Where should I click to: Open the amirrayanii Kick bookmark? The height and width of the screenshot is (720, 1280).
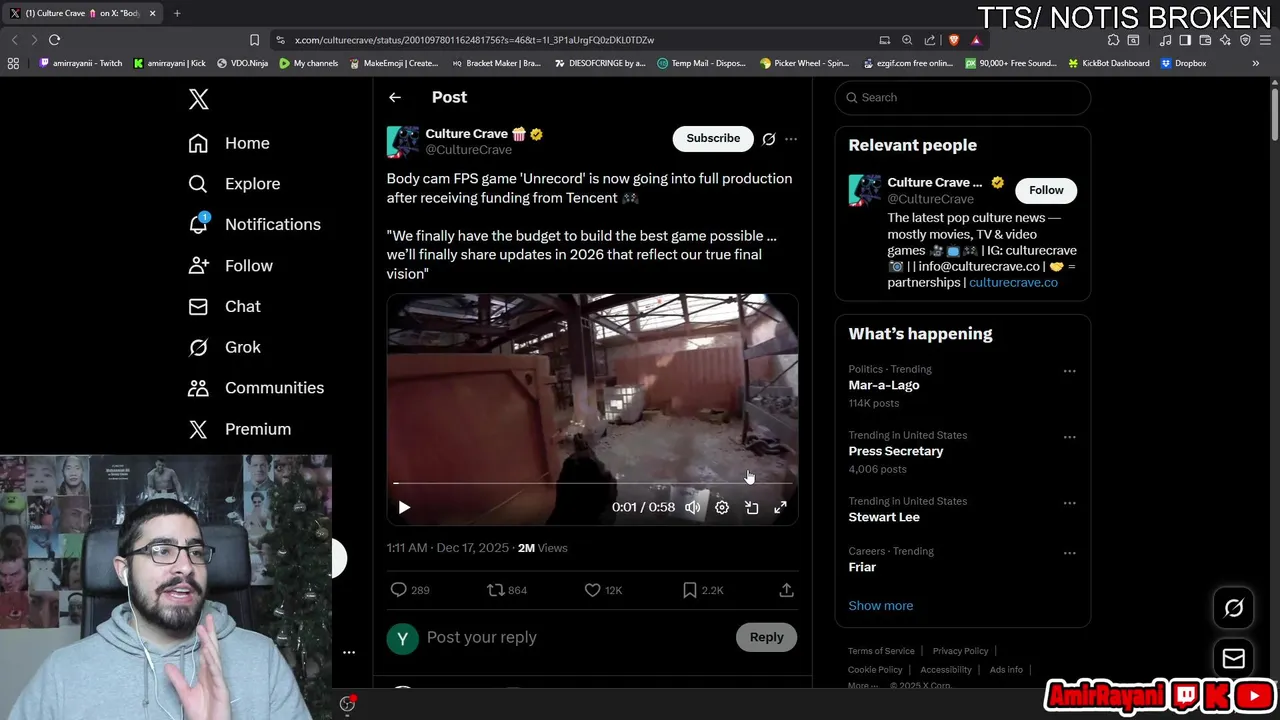click(170, 63)
